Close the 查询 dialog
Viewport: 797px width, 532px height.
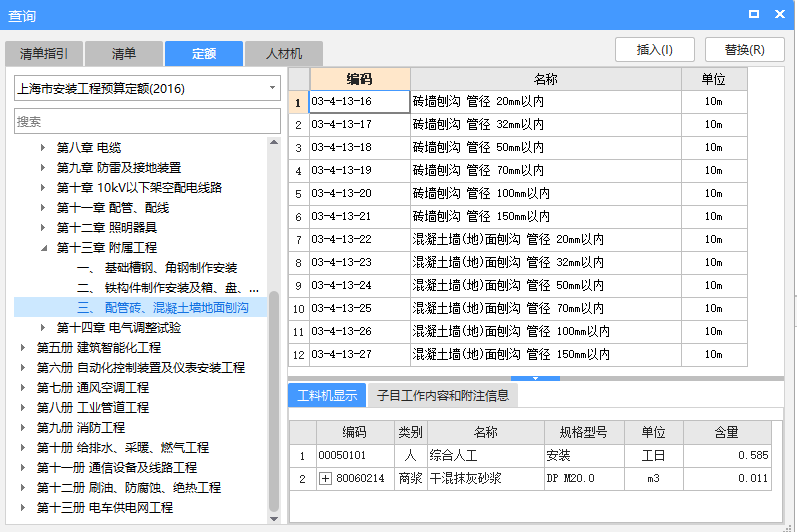[x=780, y=14]
